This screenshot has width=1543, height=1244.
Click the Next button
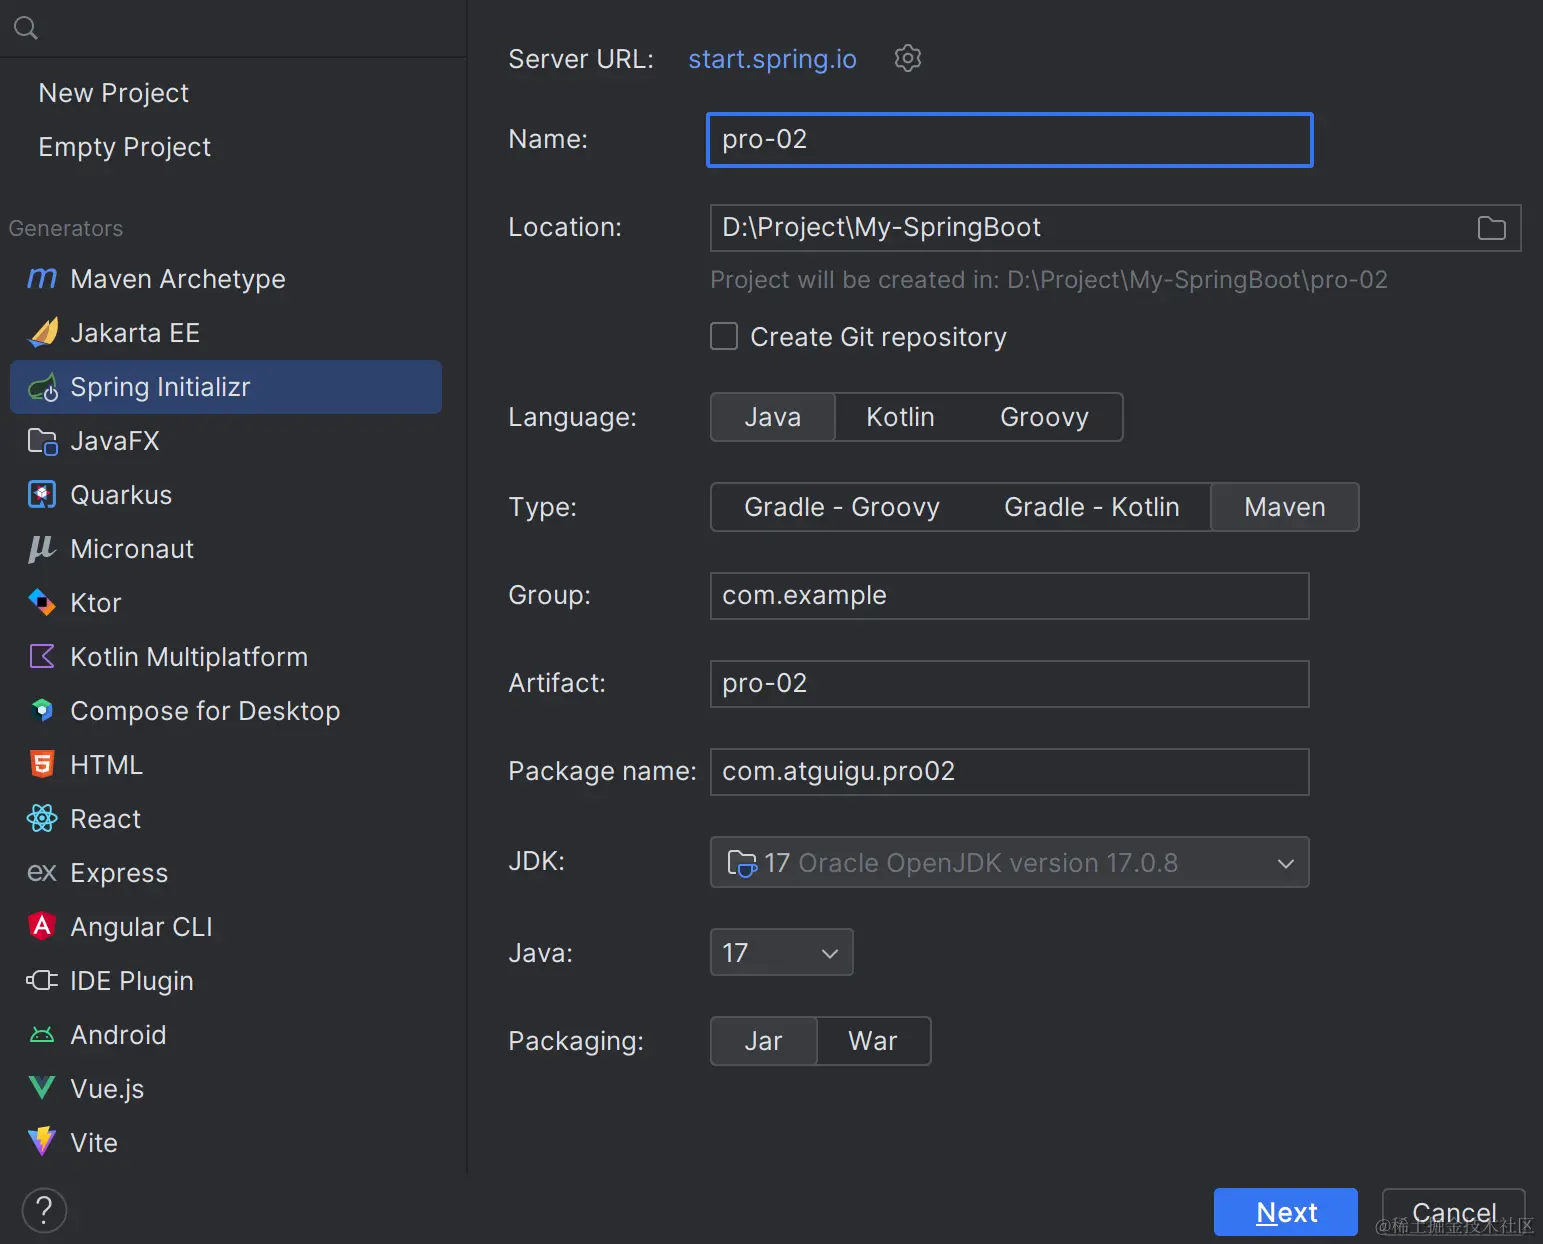pos(1286,1212)
